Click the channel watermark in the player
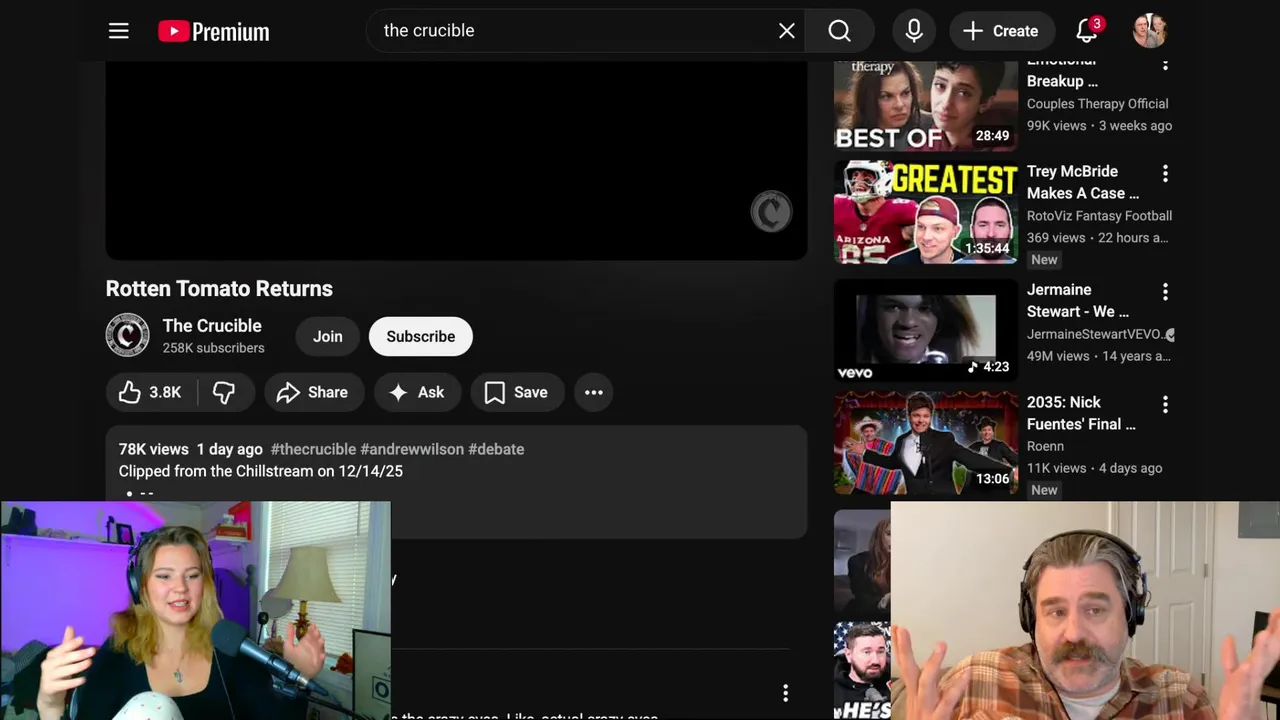This screenshot has height=720, width=1280. coord(771,212)
